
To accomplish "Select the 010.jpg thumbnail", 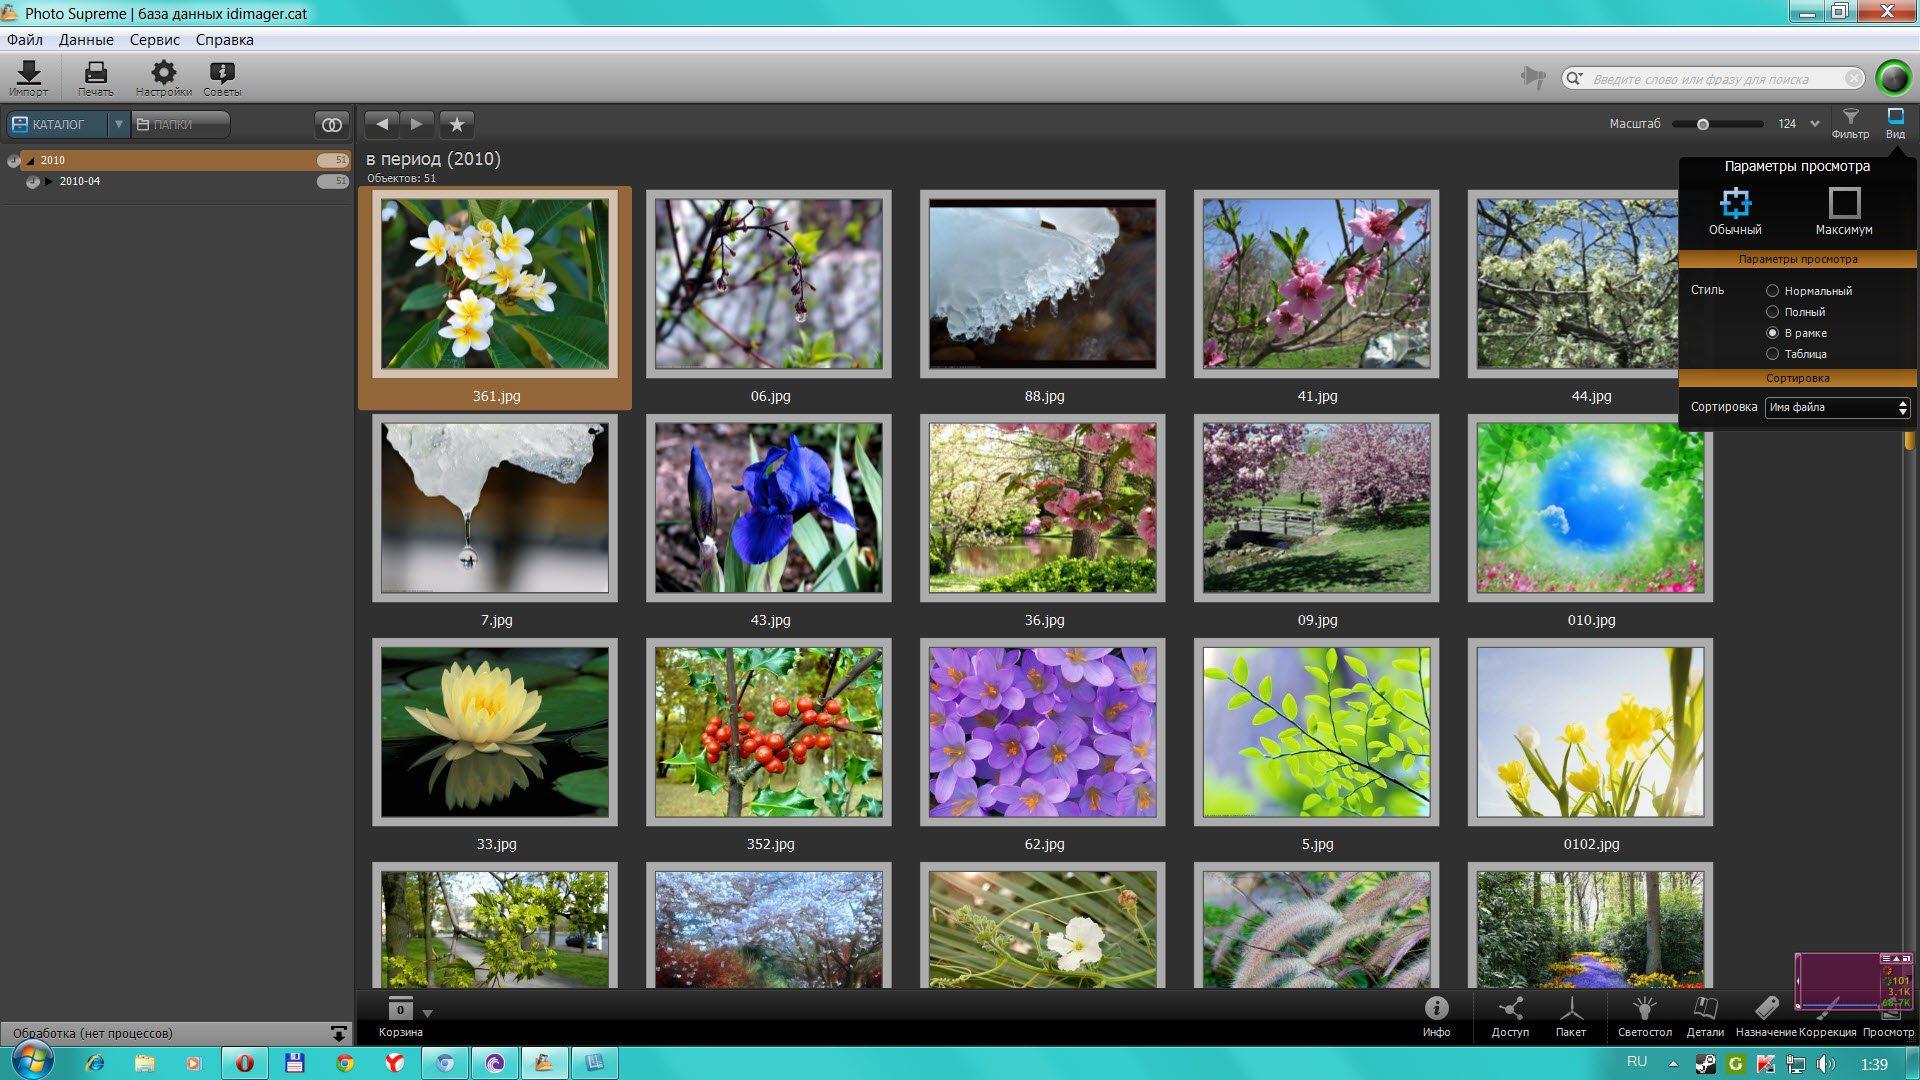I will tap(1590, 508).
